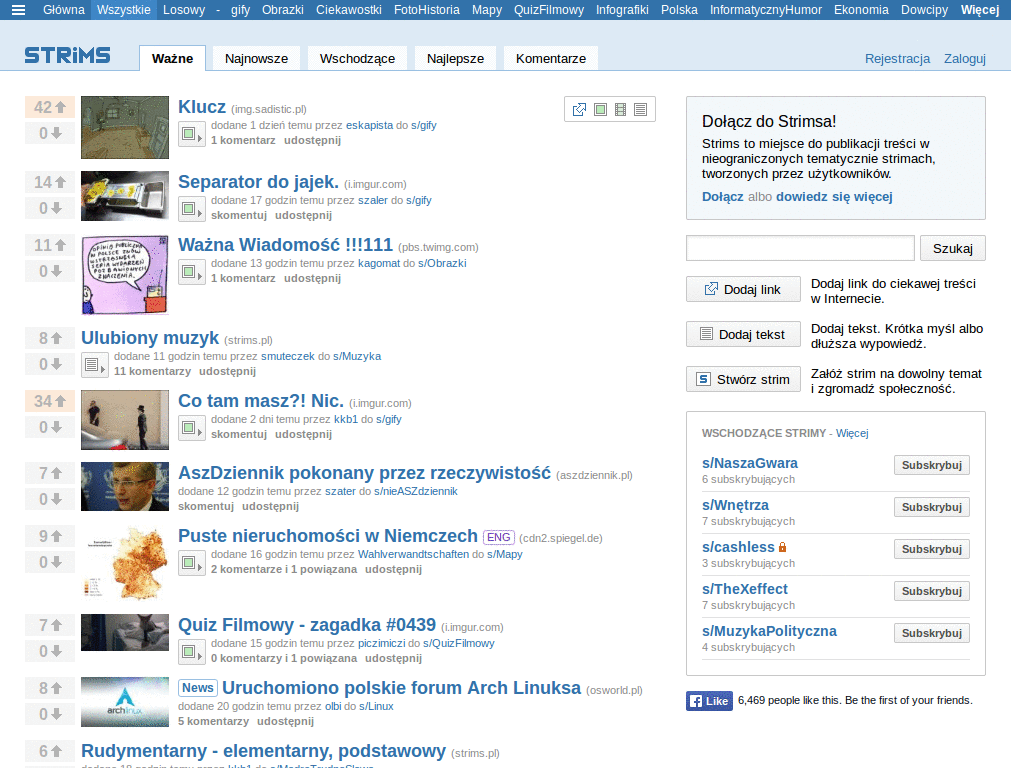Switch to the Najlepsze tab
The height and width of the screenshot is (768, 1024).
tap(455, 58)
